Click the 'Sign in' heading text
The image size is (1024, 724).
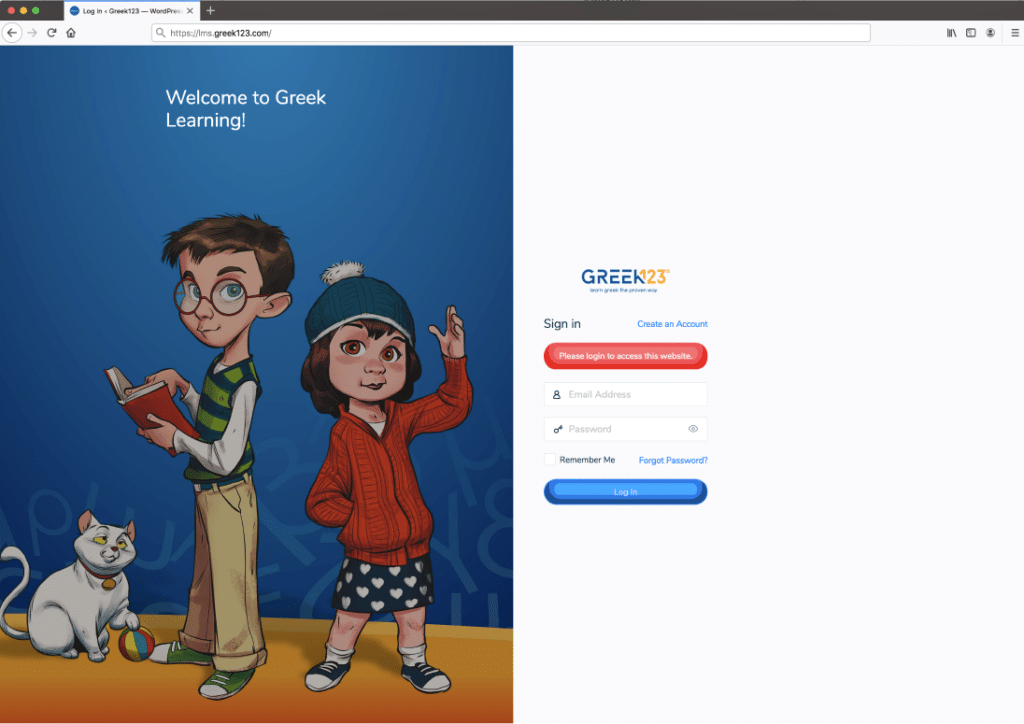[562, 324]
